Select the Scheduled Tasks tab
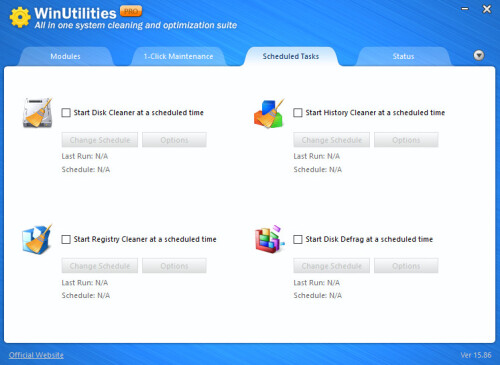Image resolution: width=500 pixels, height=365 pixels. tap(291, 56)
